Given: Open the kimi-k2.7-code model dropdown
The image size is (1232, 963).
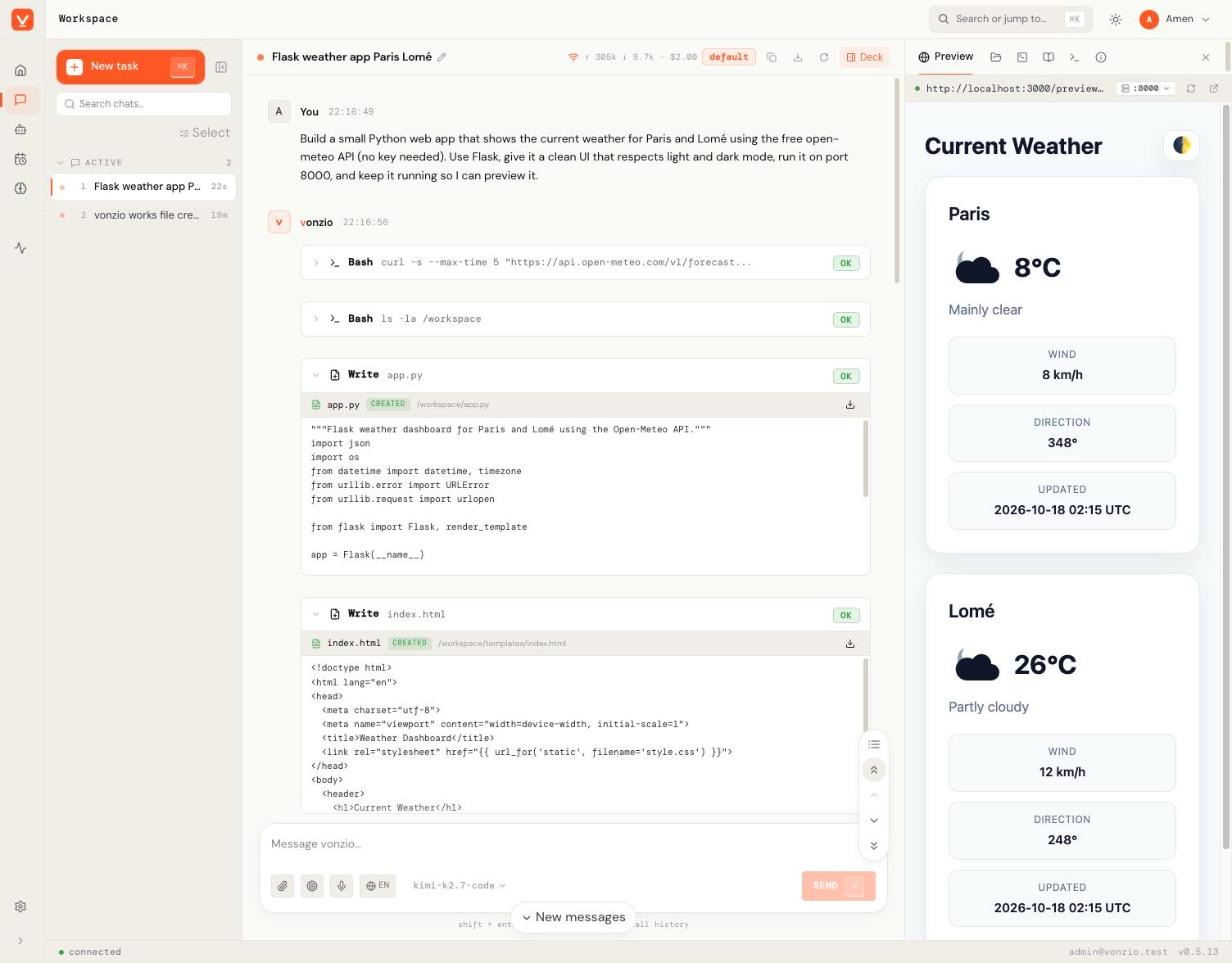Looking at the screenshot, I should 459,885.
